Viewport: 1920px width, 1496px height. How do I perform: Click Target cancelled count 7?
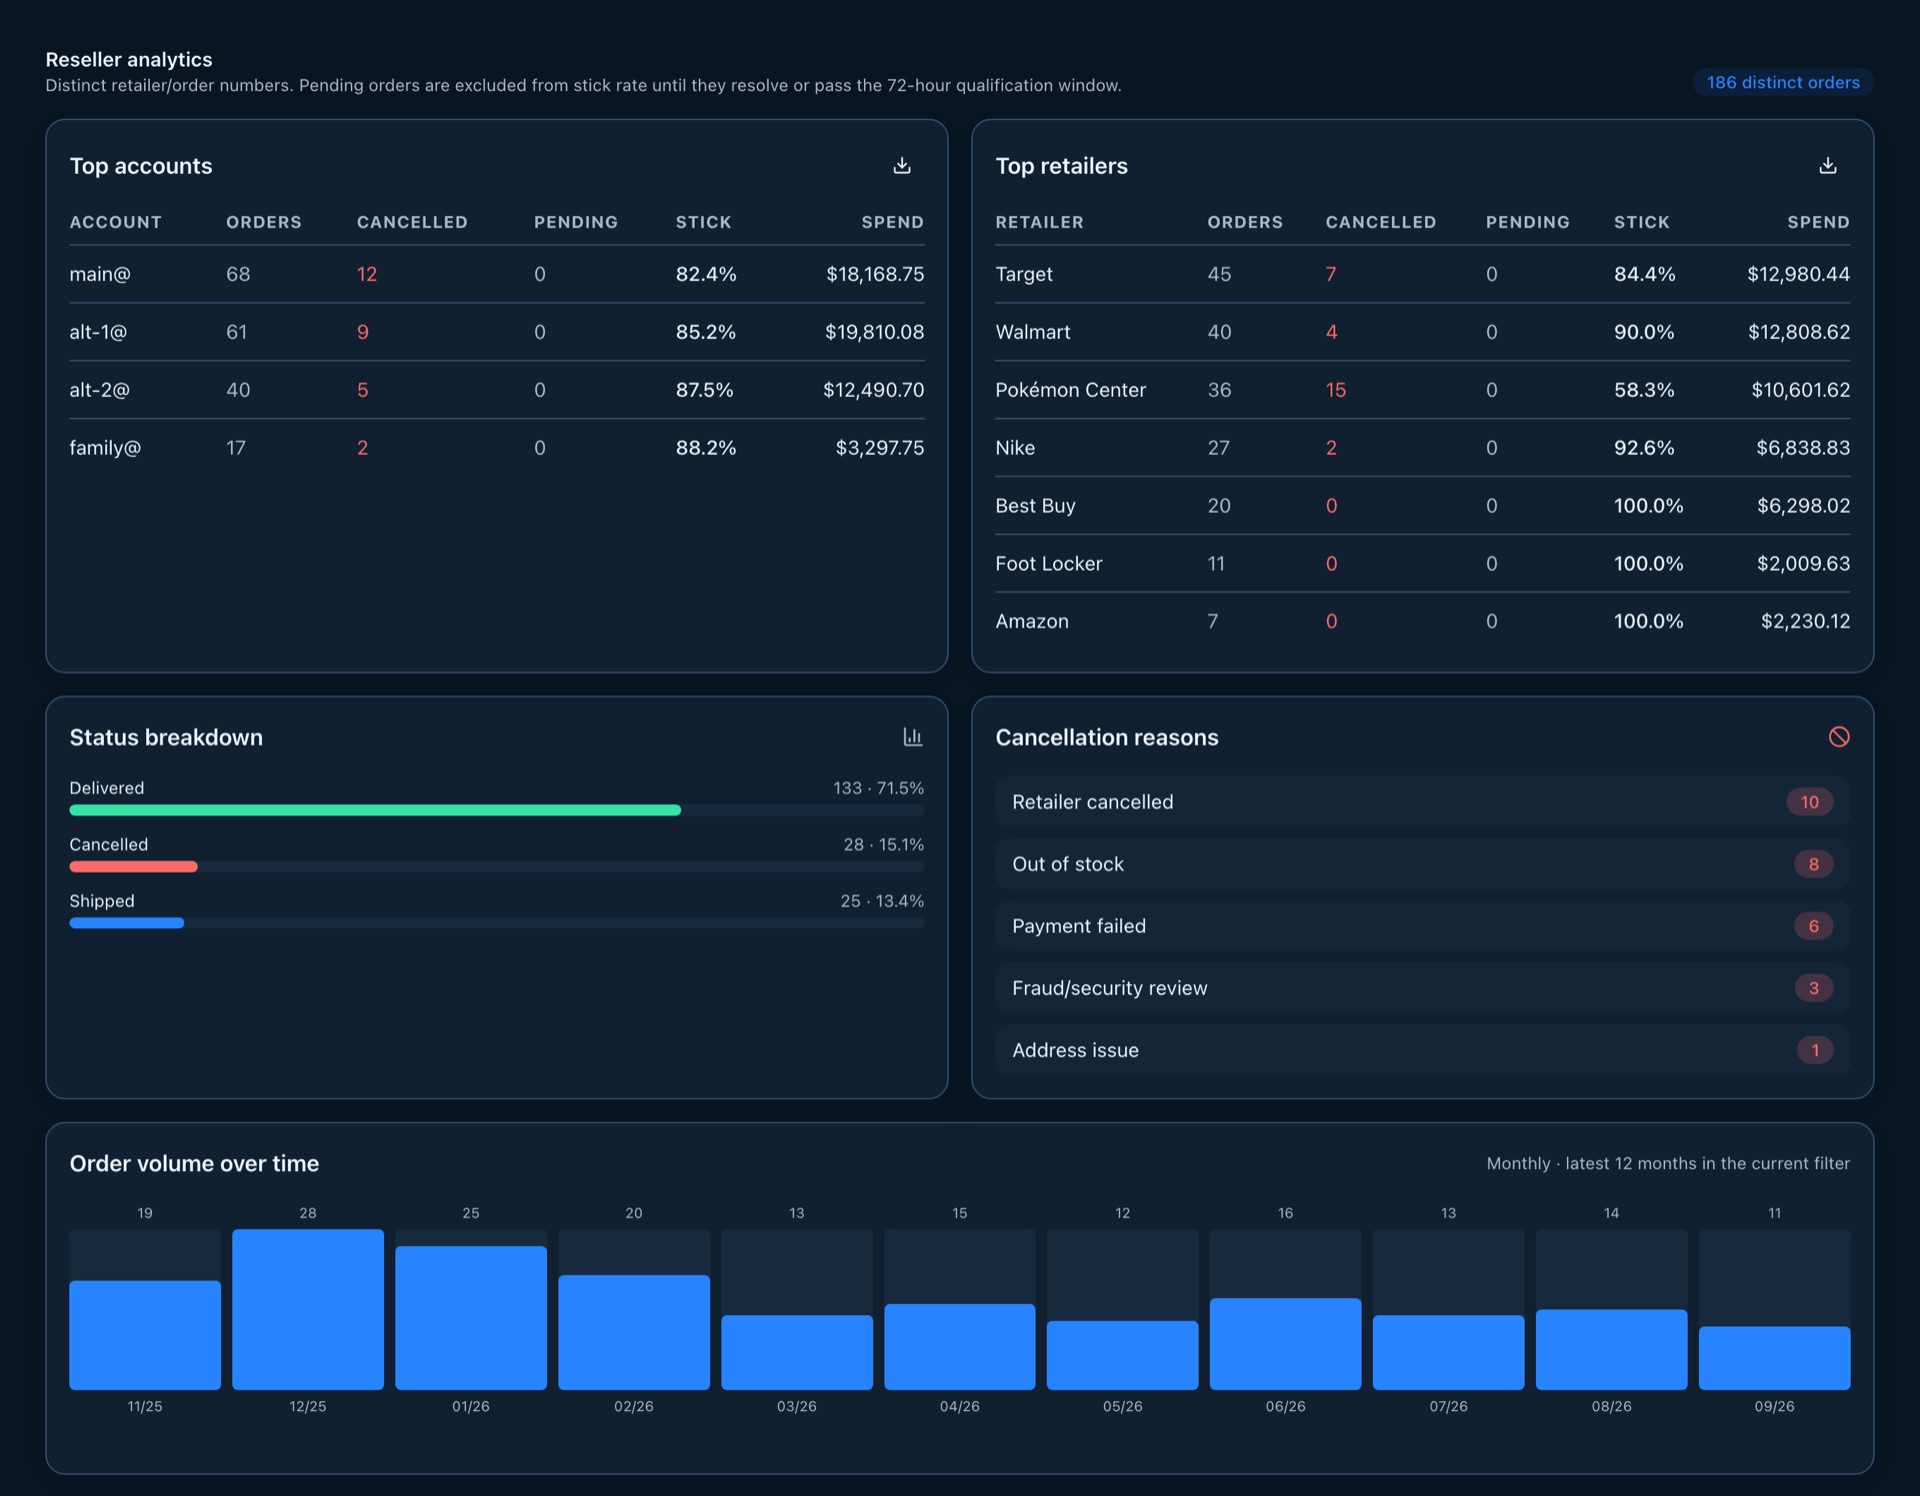(x=1331, y=274)
